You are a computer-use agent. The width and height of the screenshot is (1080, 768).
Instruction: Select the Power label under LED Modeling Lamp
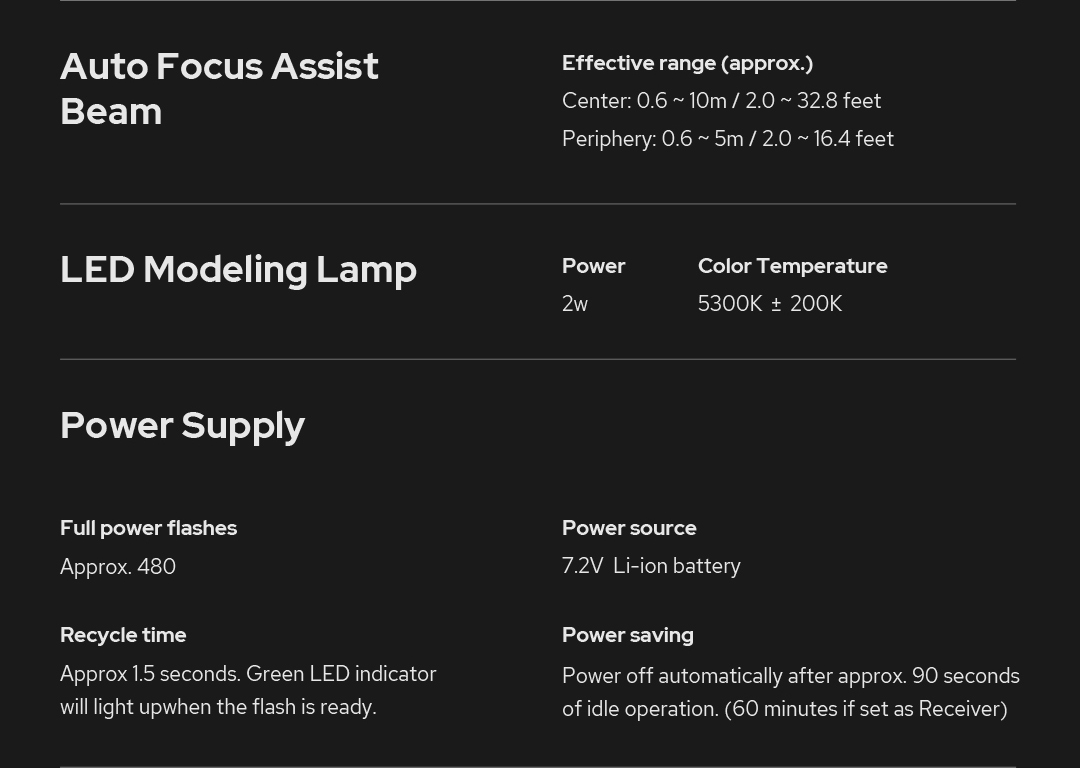[x=593, y=266]
